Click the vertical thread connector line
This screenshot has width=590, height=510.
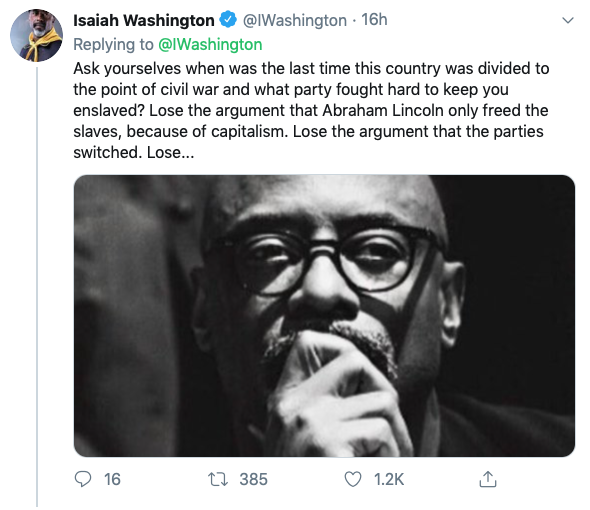point(37,287)
